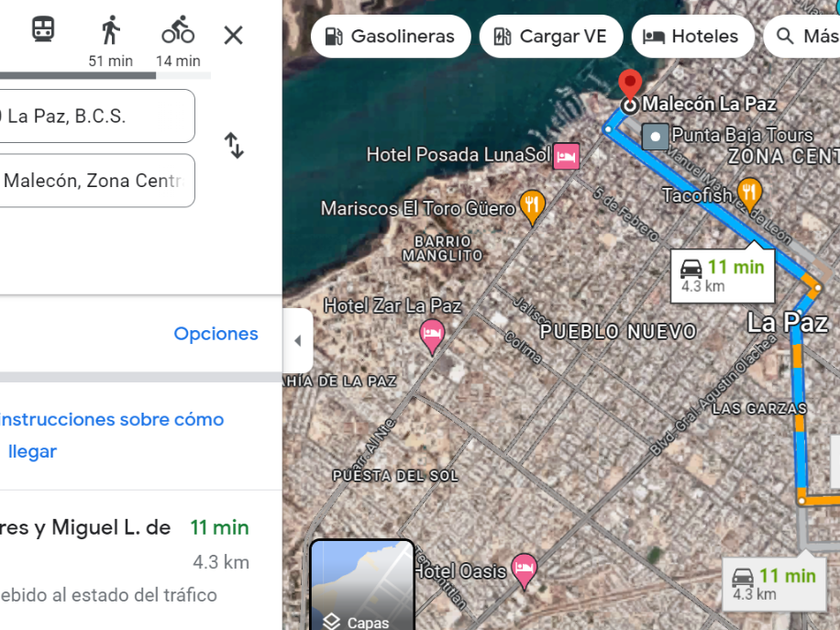Select Mariscos El Toro Güero restaurant icon
The height and width of the screenshot is (630, 840).
tap(532, 207)
